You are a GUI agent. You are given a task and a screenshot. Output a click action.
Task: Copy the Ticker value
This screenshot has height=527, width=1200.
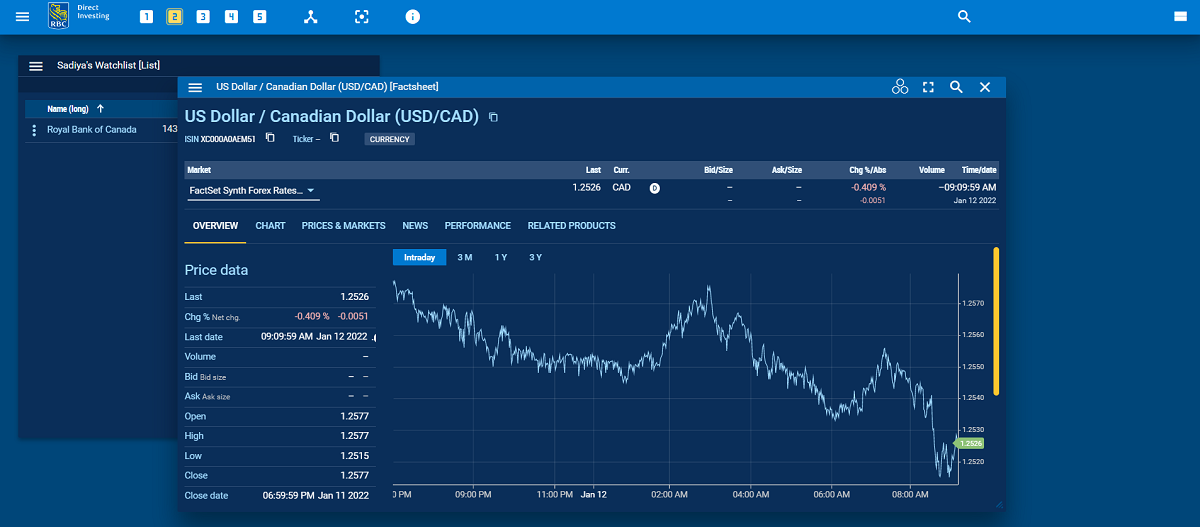pos(334,138)
